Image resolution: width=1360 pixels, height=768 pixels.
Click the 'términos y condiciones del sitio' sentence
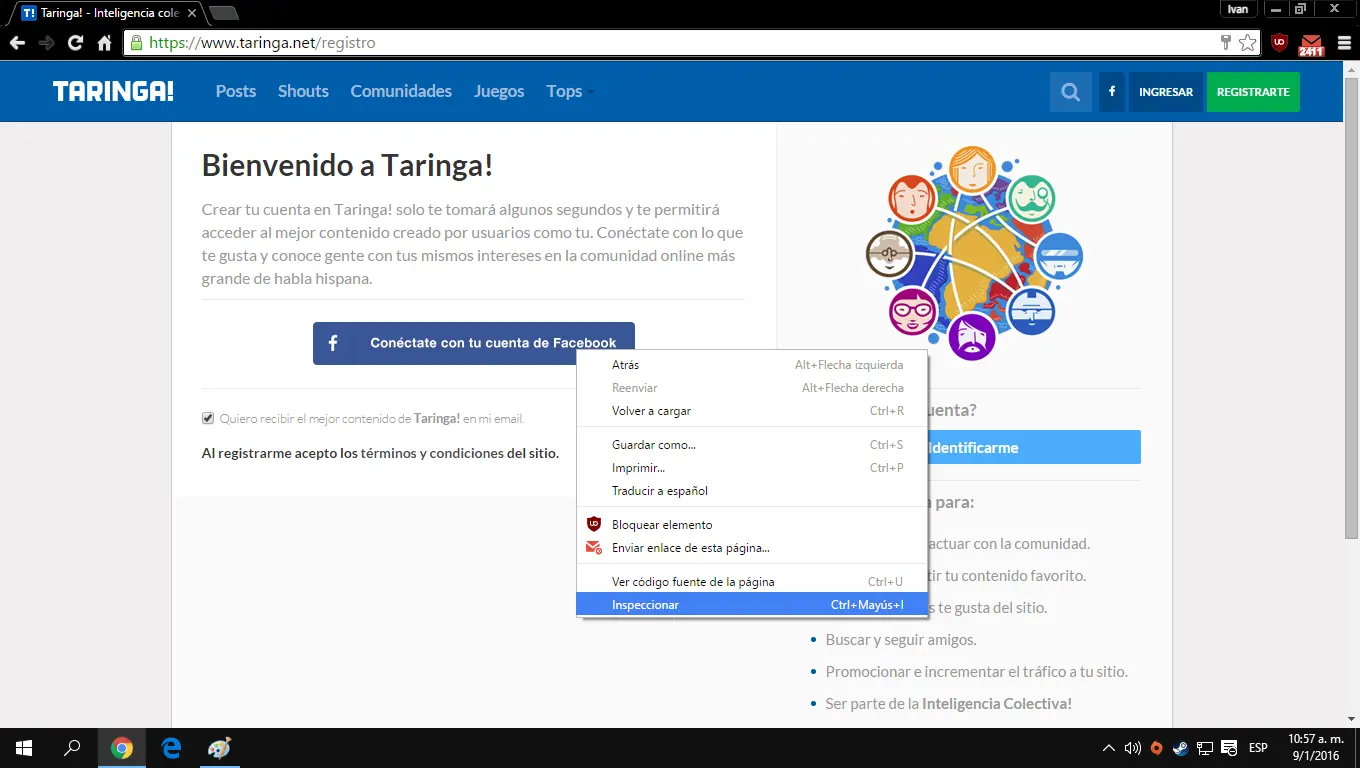point(380,453)
